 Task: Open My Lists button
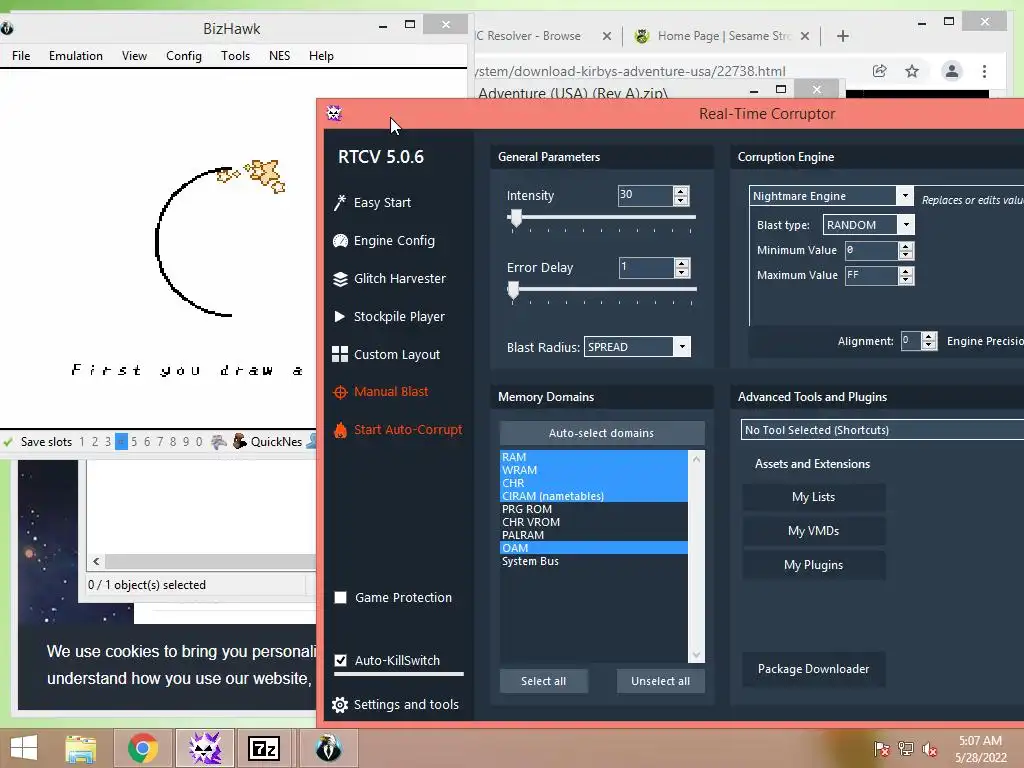point(814,497)
